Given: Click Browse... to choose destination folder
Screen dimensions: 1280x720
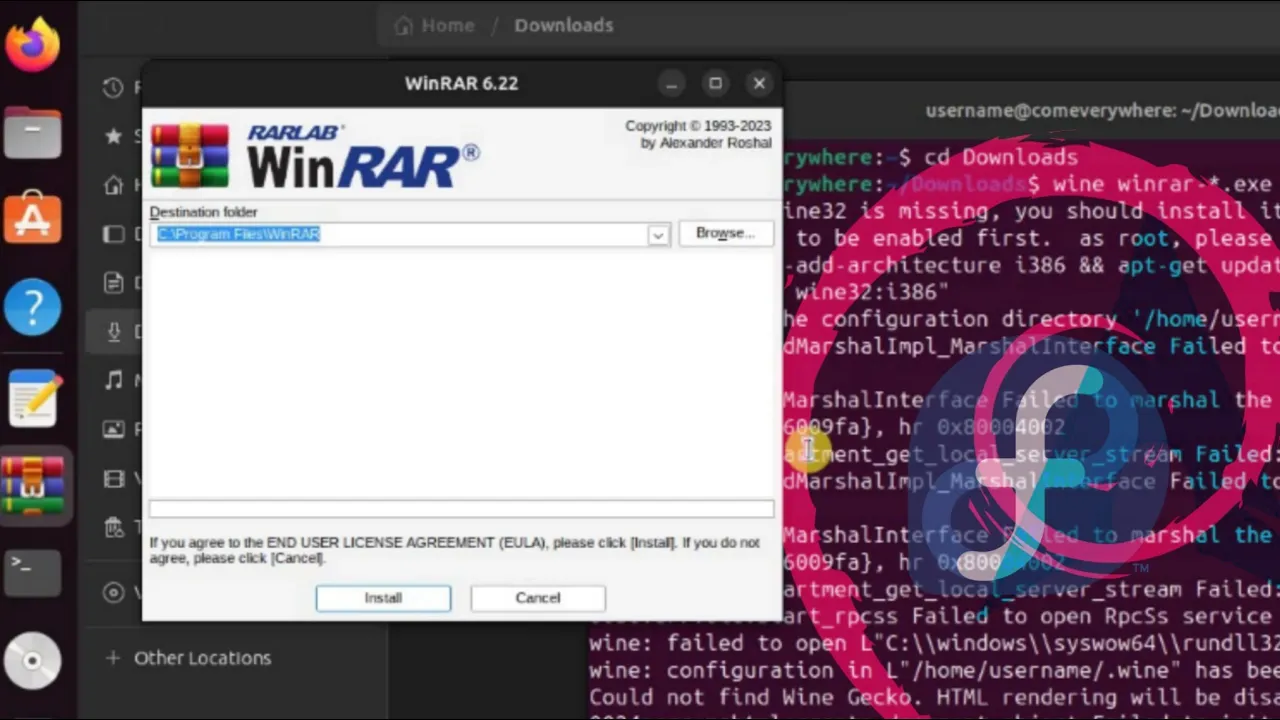Looking at the screenshot, I should [725, 233].
